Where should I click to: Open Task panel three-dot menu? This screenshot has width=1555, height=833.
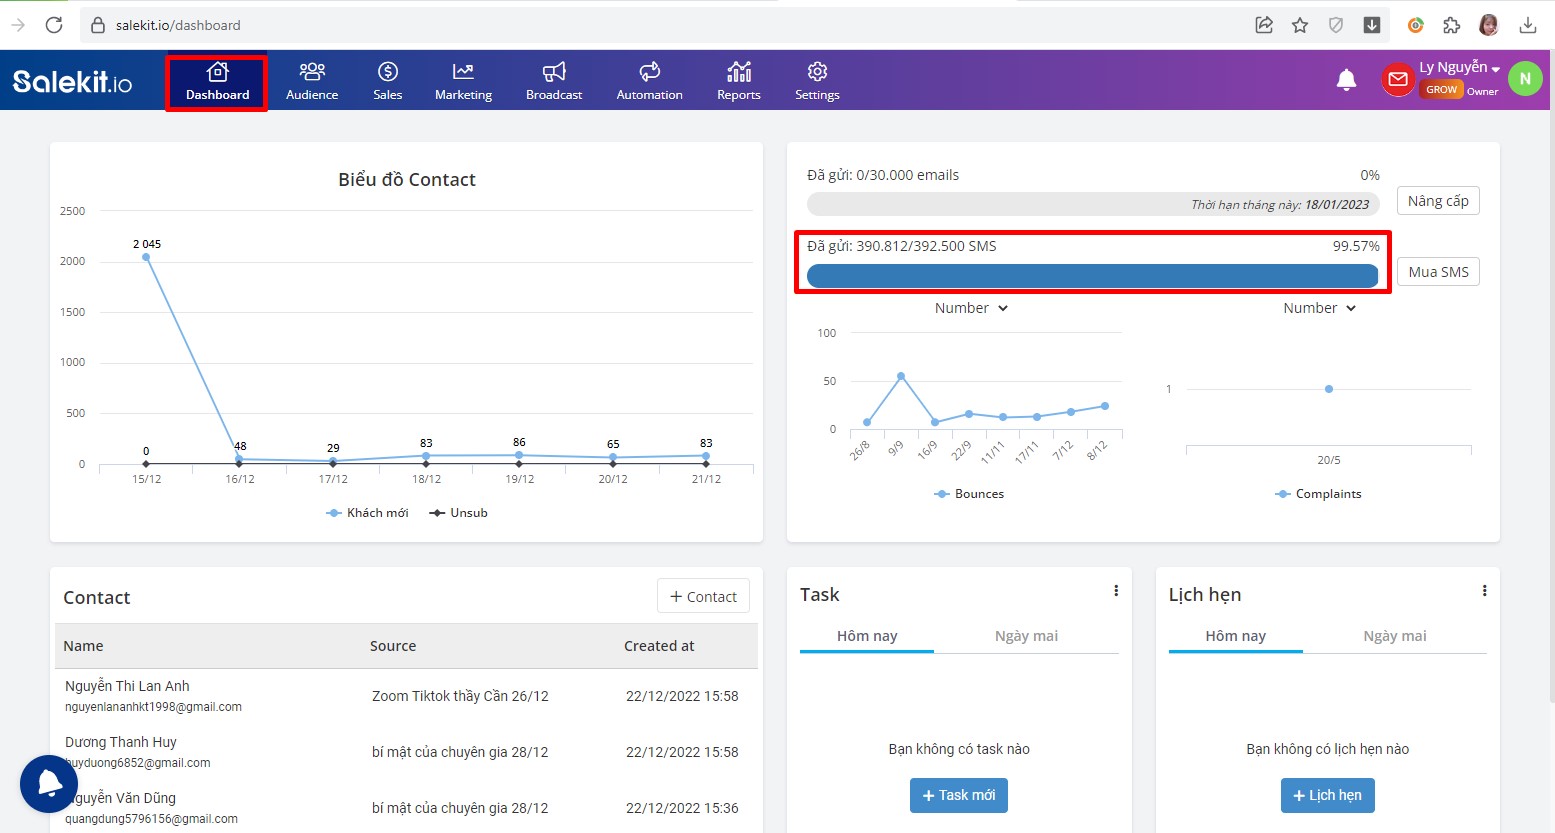coord(1116,591)
